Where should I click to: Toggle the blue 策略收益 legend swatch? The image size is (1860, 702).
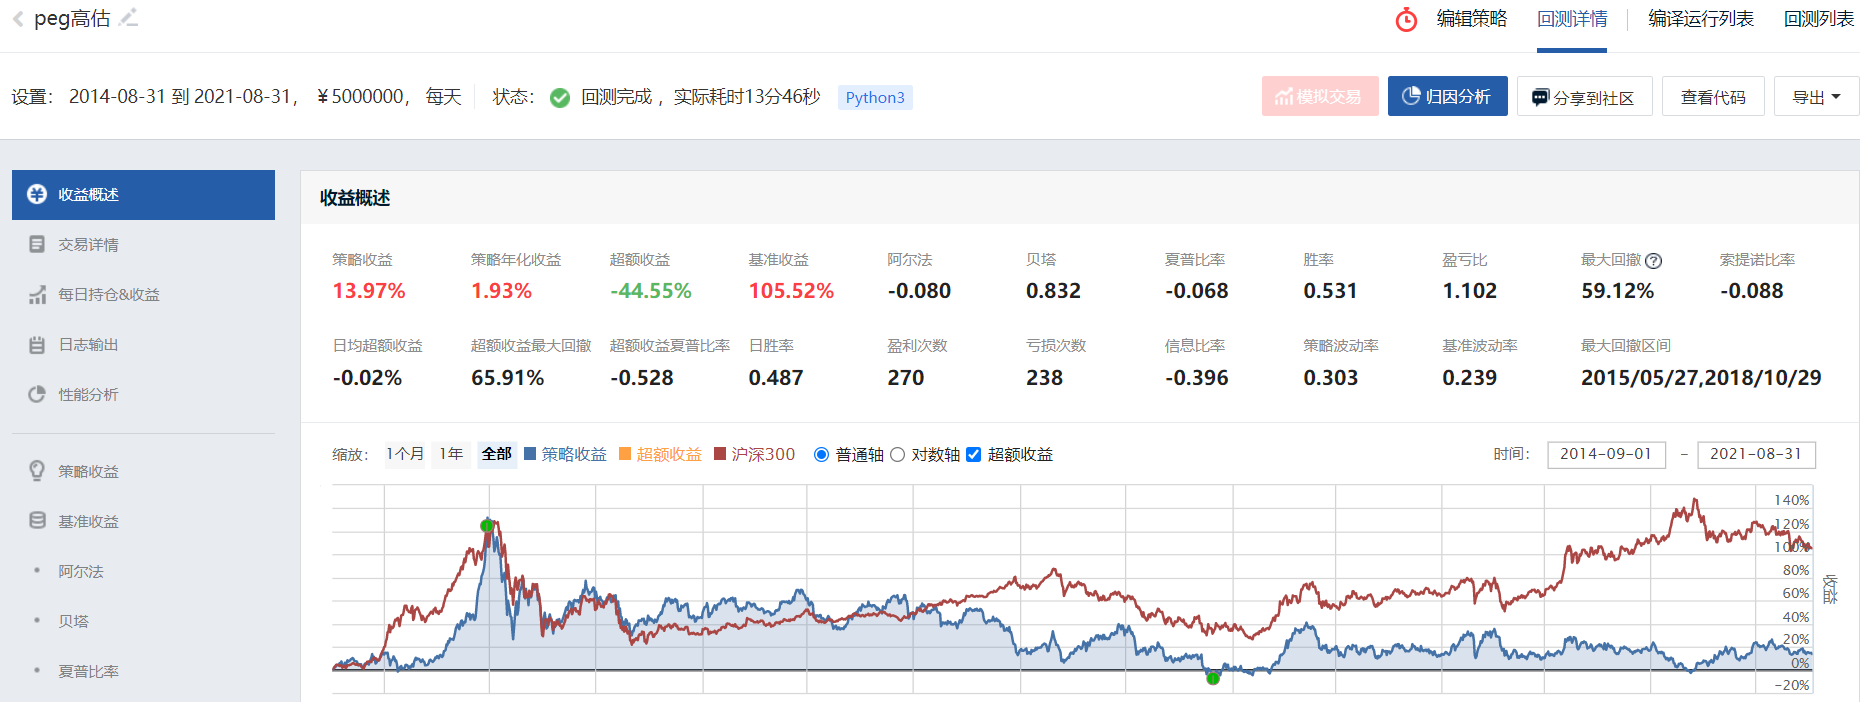[x=530, y=454]
